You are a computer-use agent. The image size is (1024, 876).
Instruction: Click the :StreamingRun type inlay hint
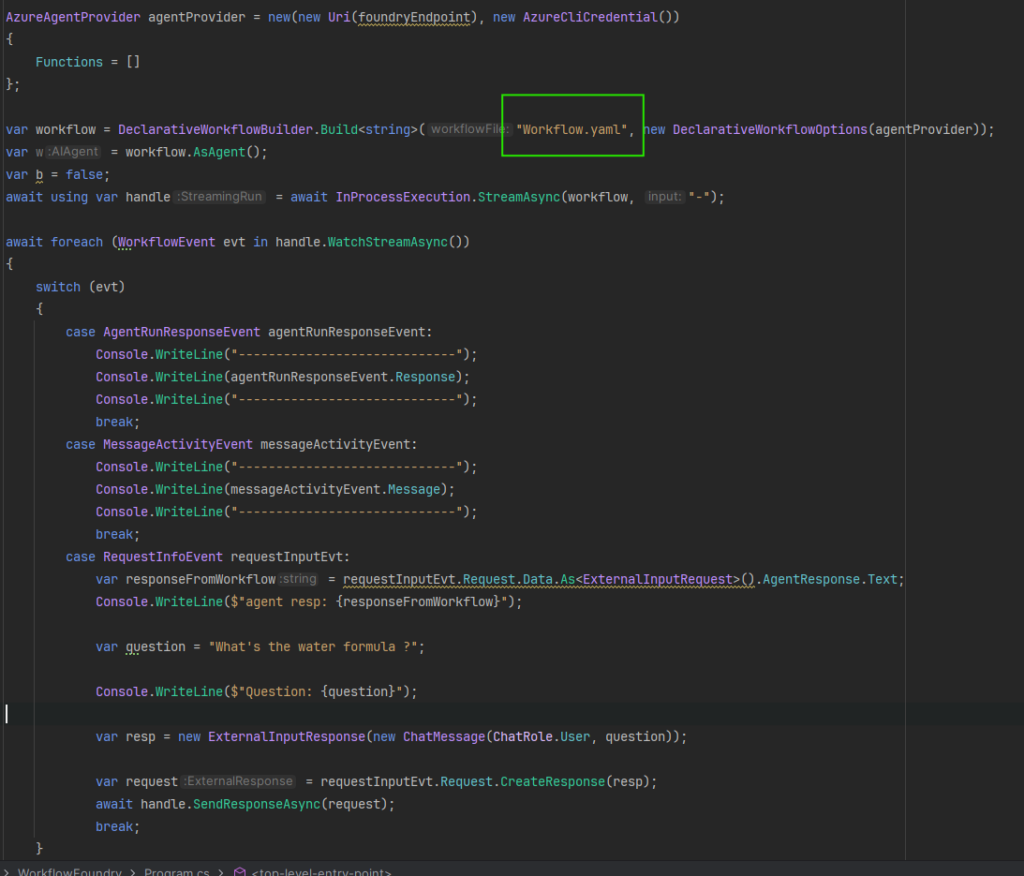pyautogui.click(x=220, y=197)
